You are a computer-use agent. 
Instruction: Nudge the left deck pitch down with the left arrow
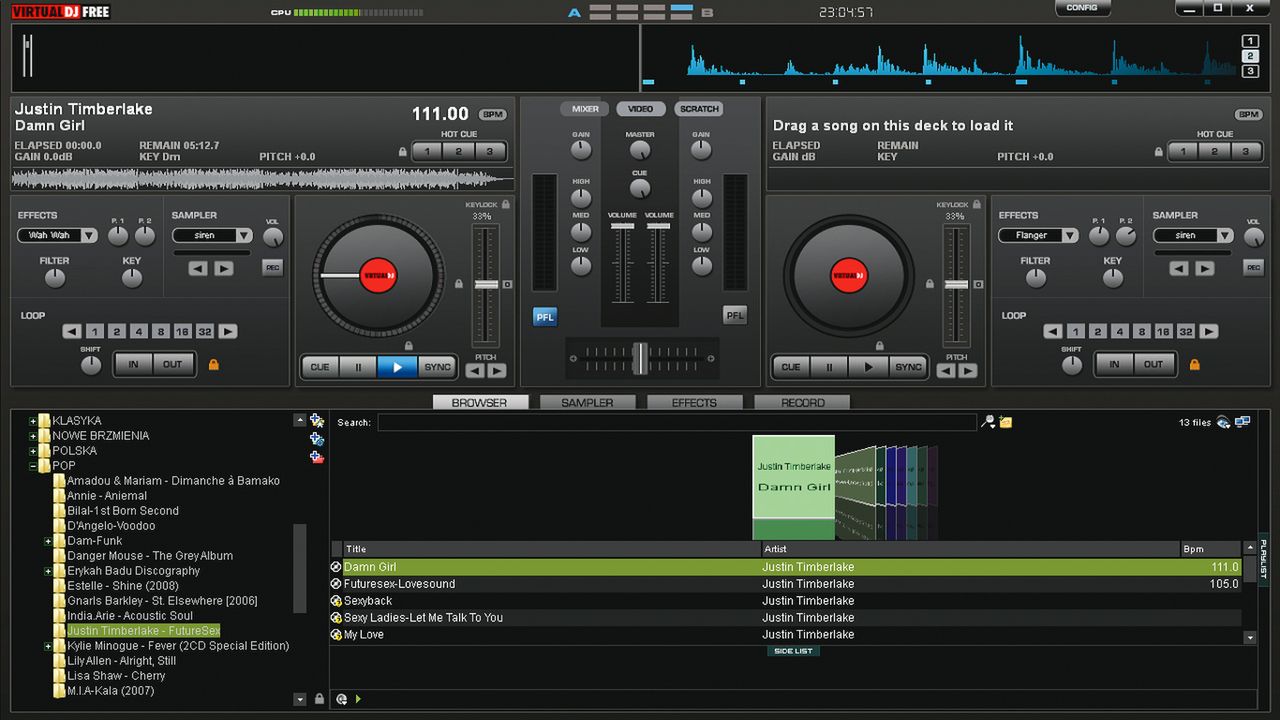coord(475,371)
